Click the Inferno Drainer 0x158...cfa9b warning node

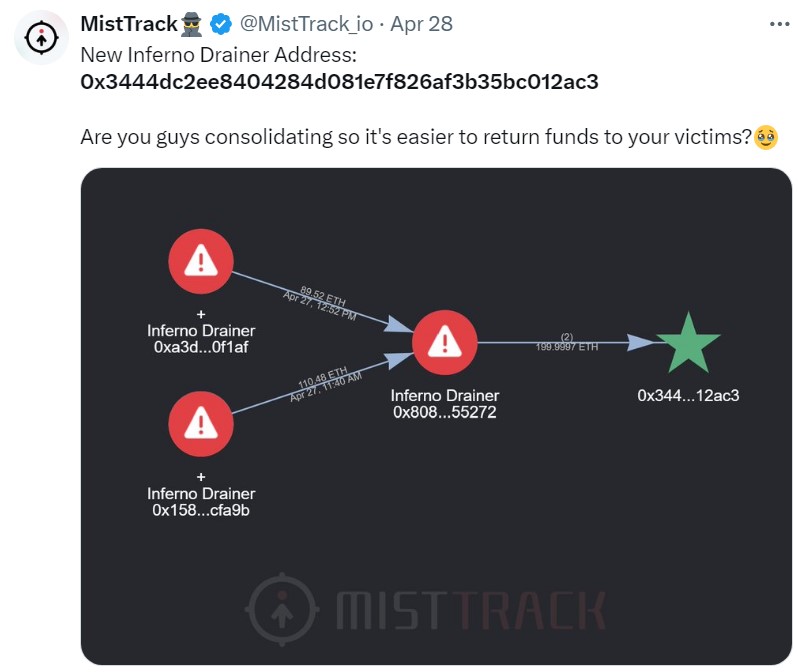coord(201,424)
